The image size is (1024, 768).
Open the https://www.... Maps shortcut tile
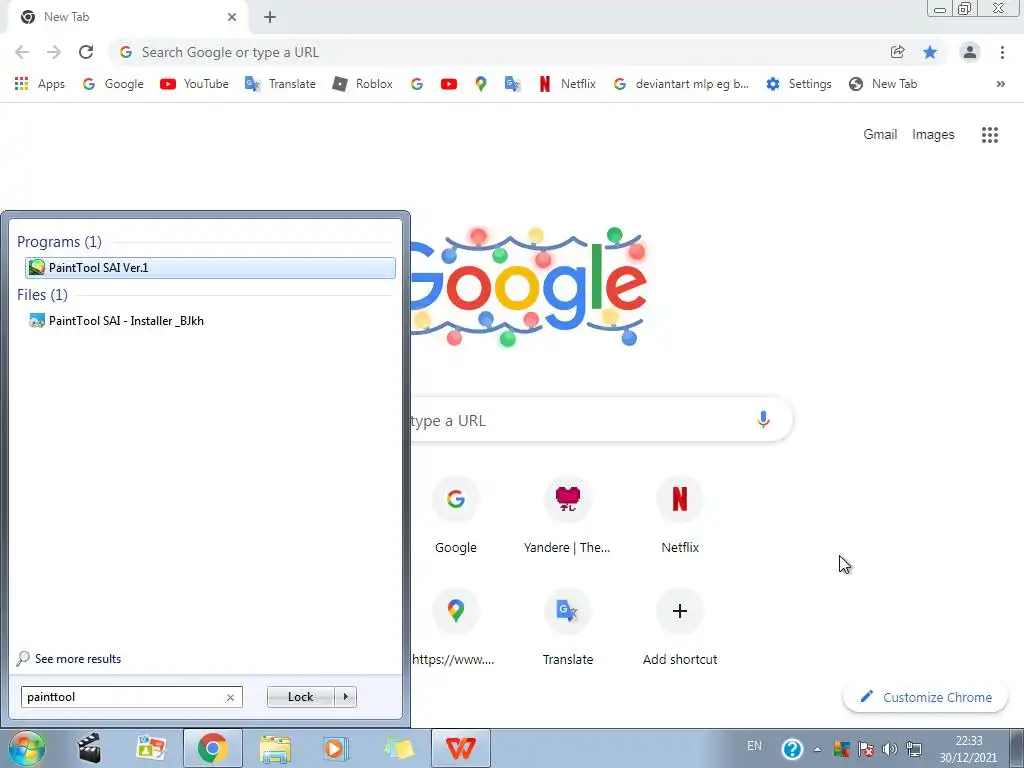coord(455,627)
